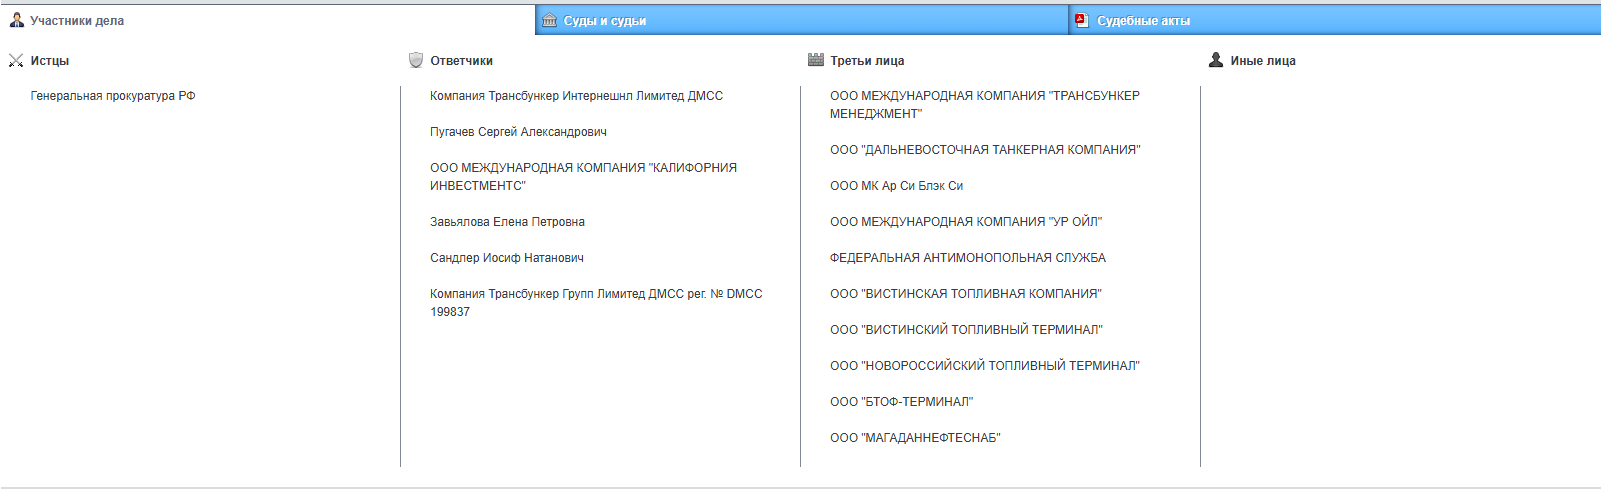
Task: Click ФЕДЕРАЛЬНАЯ АНТИМОНОПОЛЬНАЯ СЛУЖБА third party
Action: [968, 258]
